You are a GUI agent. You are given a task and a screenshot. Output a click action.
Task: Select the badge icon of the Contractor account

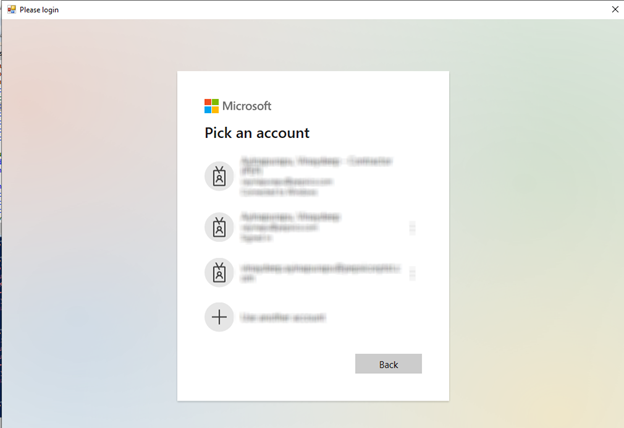[x=219, y=176]
